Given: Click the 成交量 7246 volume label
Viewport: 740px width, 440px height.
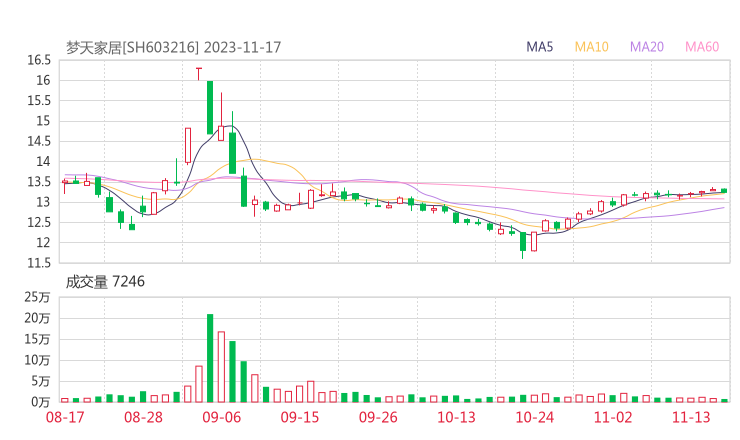Looking at the screenshot, I should [105, 282].
